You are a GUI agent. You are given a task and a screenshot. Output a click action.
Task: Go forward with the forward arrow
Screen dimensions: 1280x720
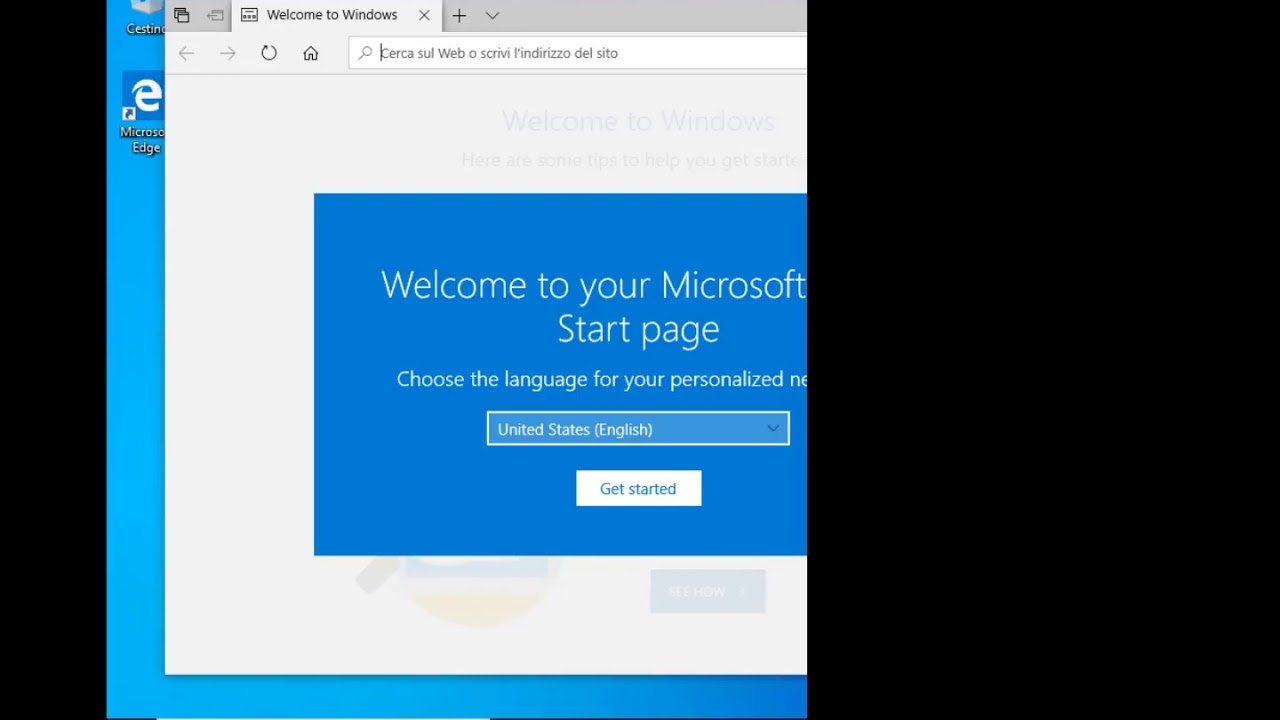(228, 53)
